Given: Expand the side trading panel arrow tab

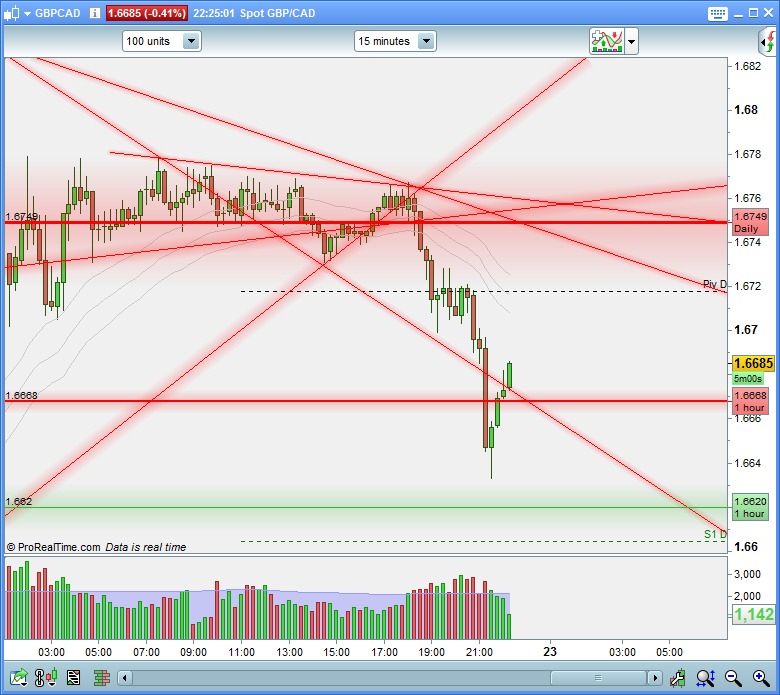Looking at the screenshot, I should (769, 42).
